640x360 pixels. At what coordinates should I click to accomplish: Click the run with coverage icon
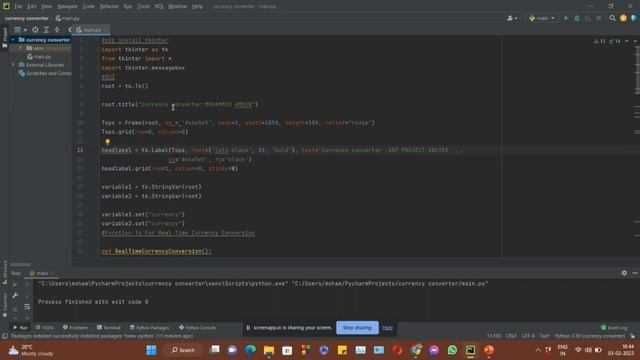tap(588, 18)
